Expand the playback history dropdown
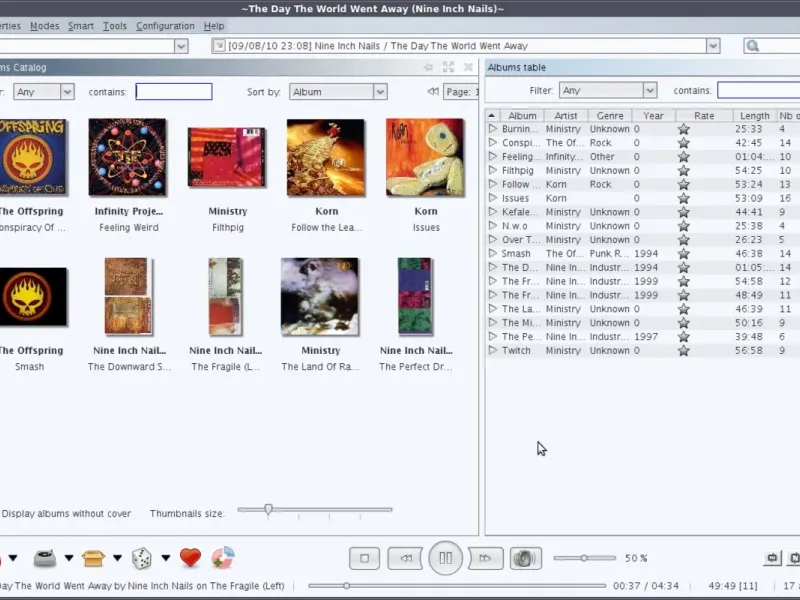This screenshot has width=800, height=600. (x=713, y=46)
